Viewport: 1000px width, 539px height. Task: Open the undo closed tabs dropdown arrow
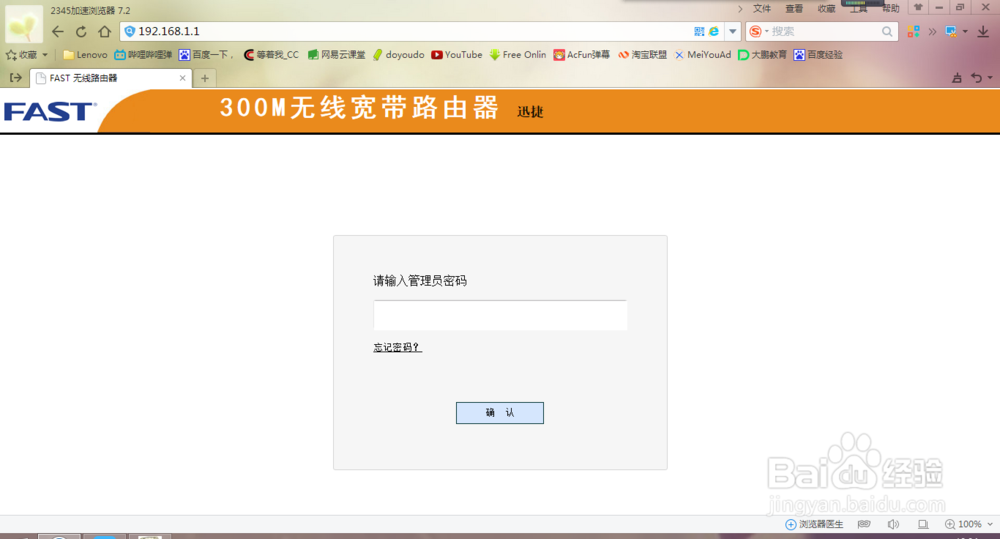coord(990,78)
